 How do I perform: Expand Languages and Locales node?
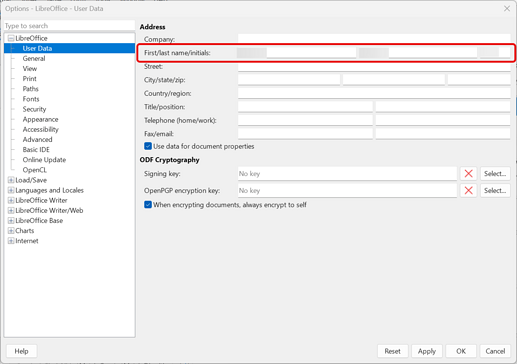coord(11,190)
